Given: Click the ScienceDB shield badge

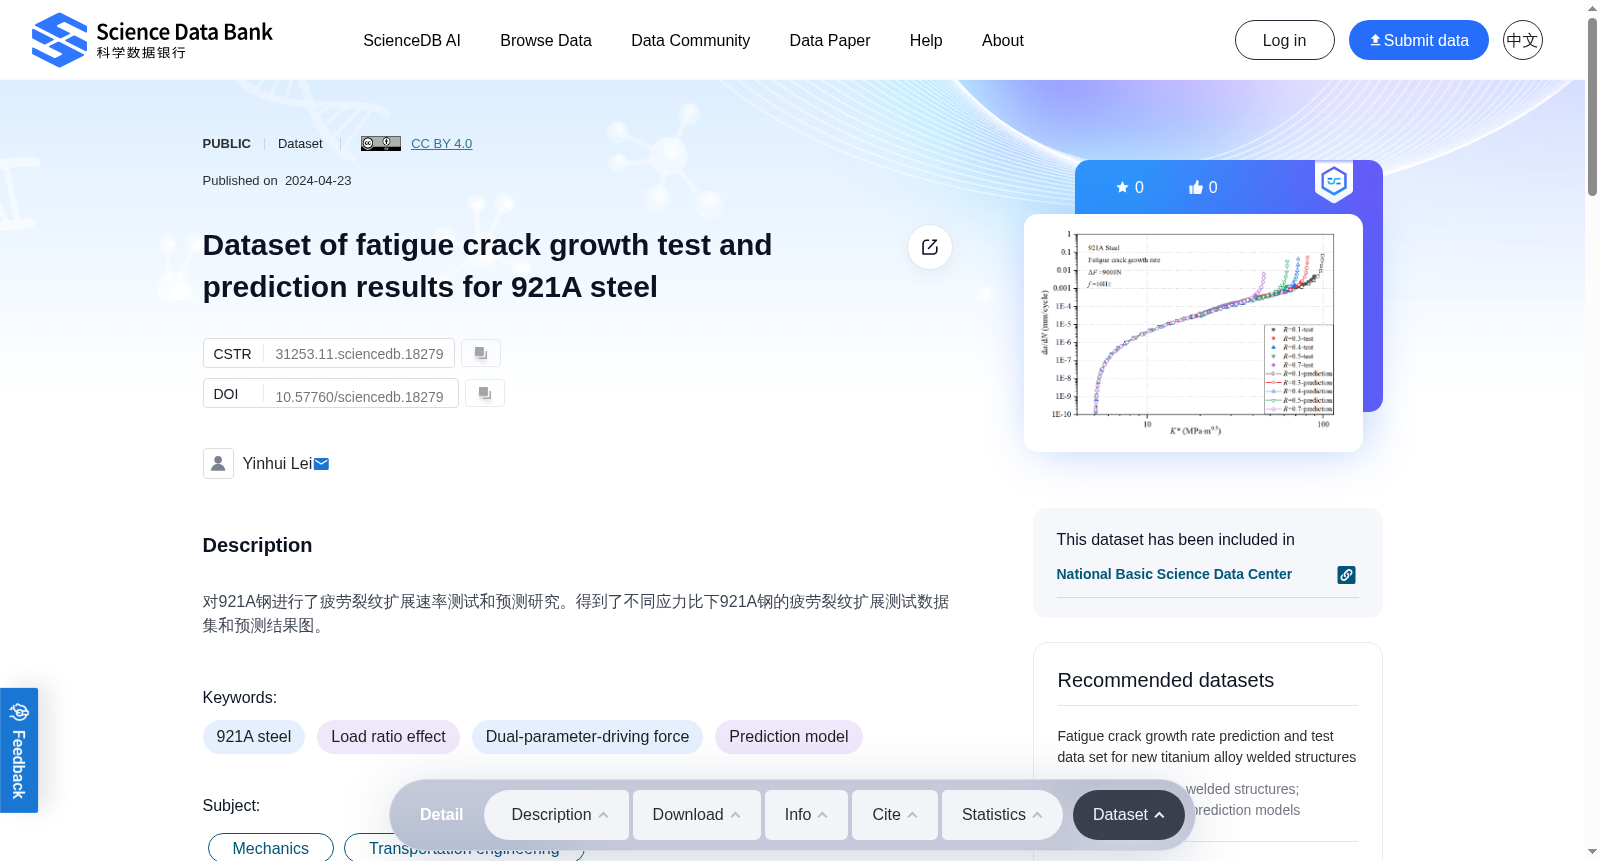Looking at the screenshot, I should click(x=1334, y=182).
